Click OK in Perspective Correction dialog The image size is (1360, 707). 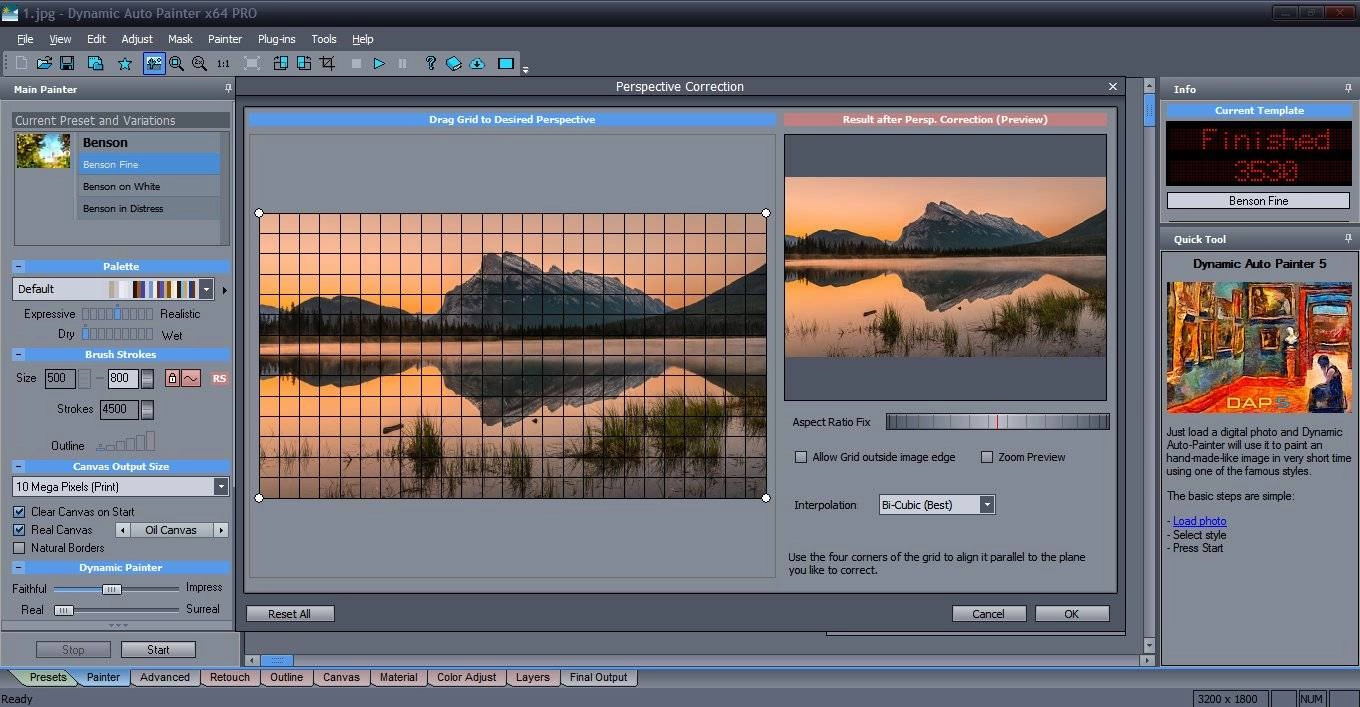pos(1072,614)
